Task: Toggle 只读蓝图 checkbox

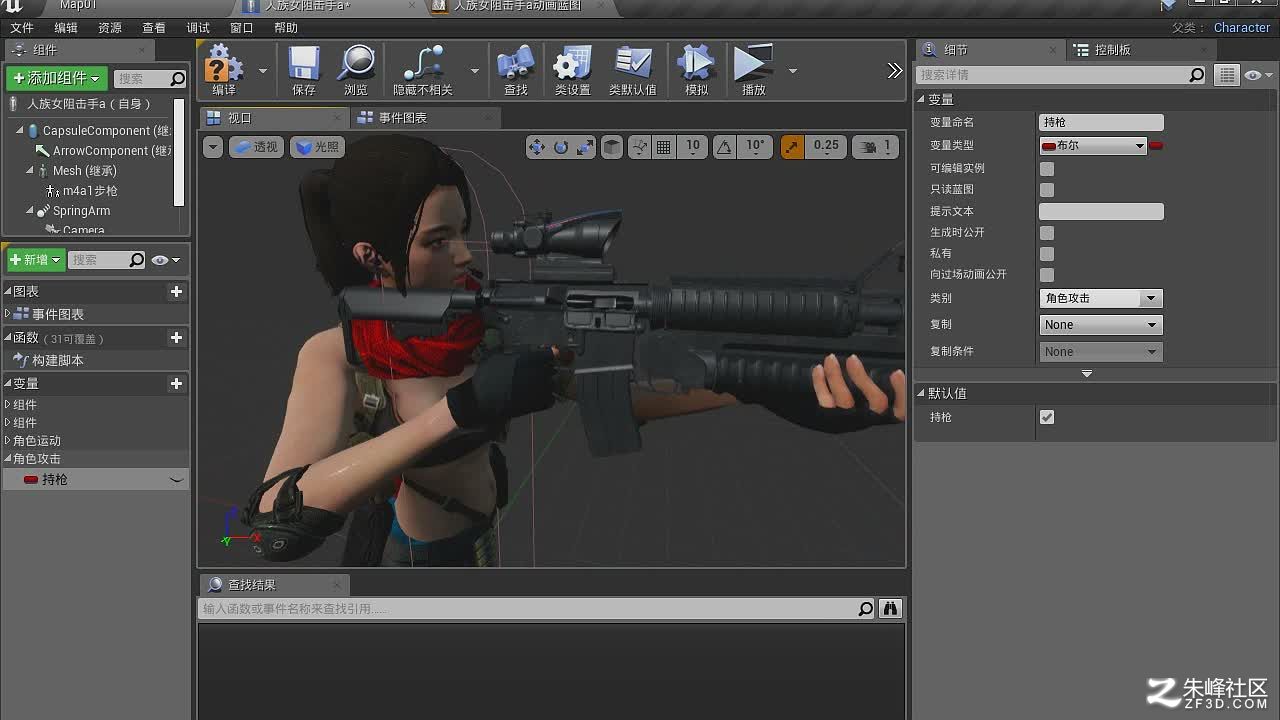Action: coord(1047,190)
